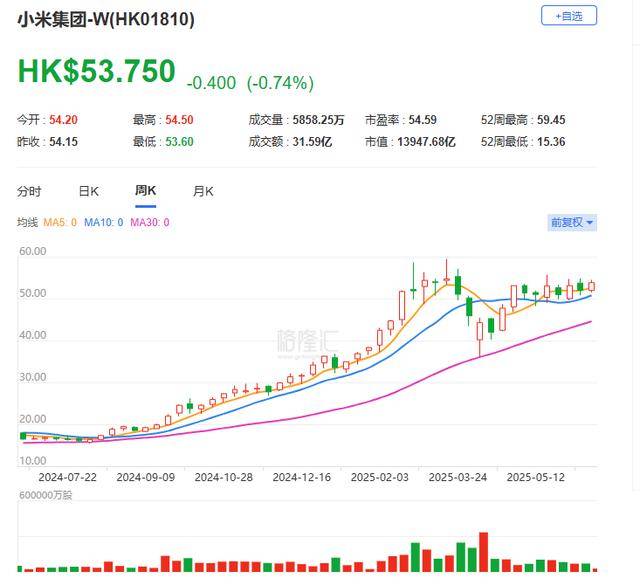The height and width of the screenshot is (585, 640).
Task: Click the 30.00 price axis label
Action: click(33, 377)
